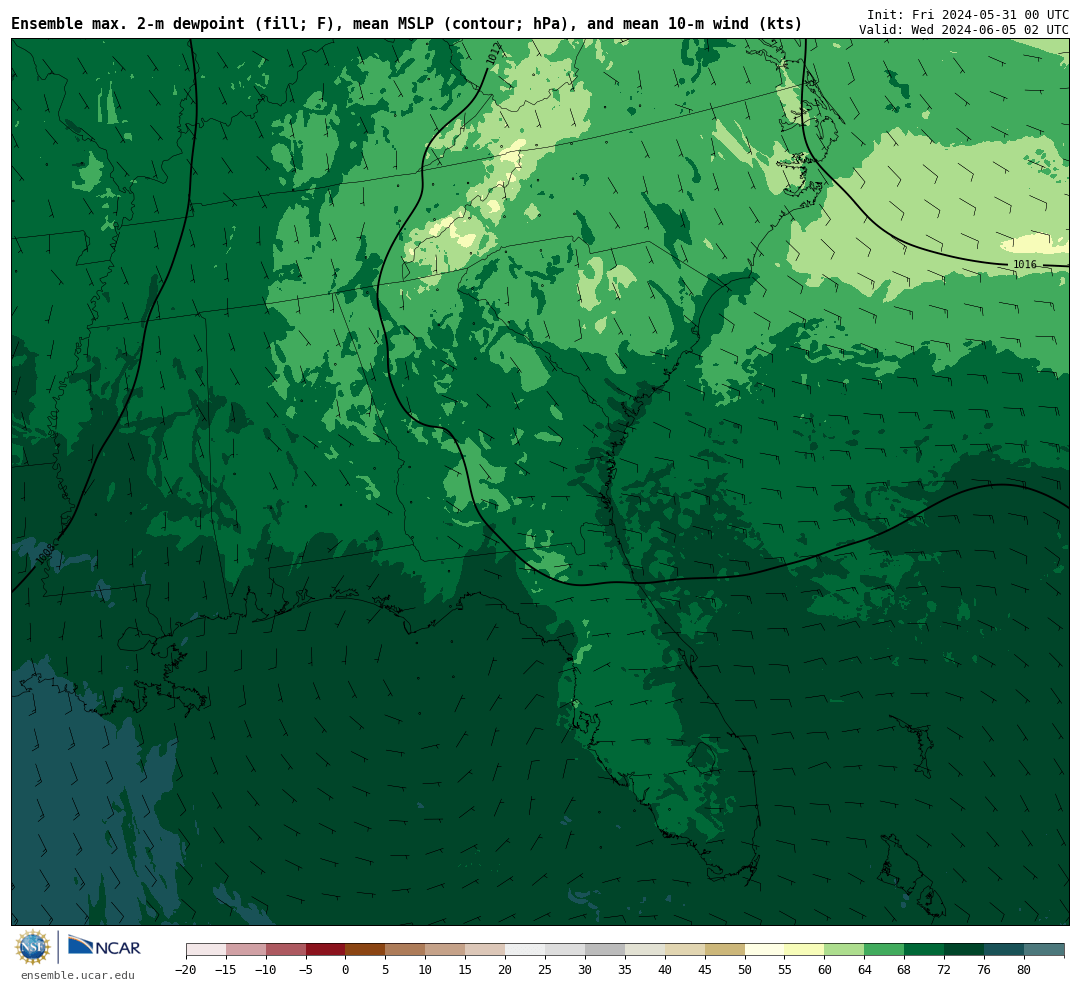Viewport: 1080px width, 988px height.
Task: Click the 68 colorbar tick label
Action: tap(904, 969)
